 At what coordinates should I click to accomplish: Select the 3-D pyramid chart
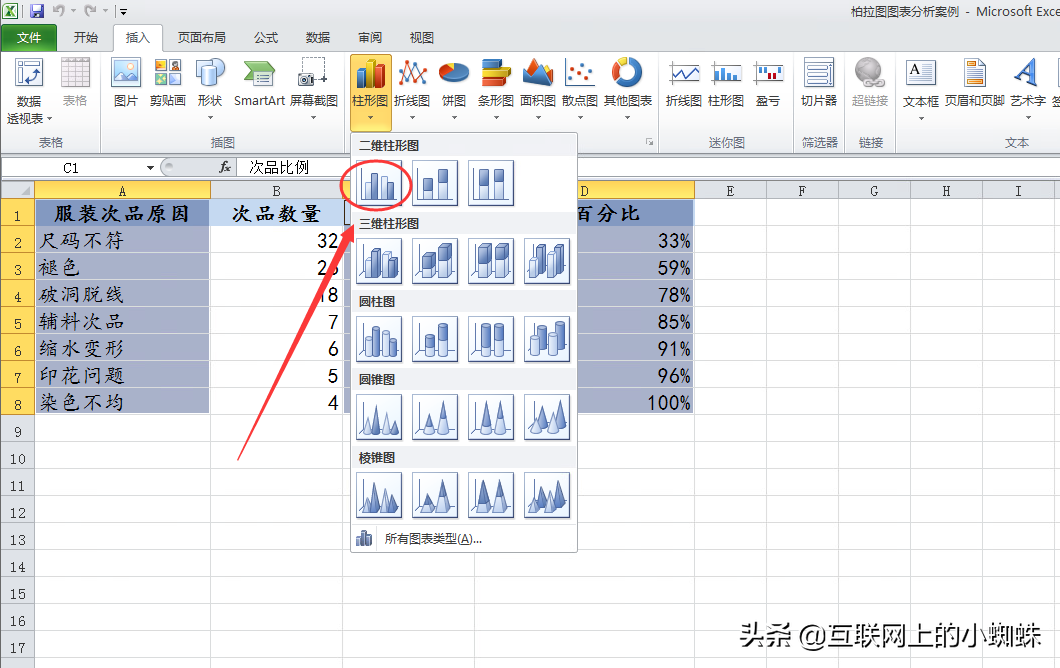pos(547,496)
